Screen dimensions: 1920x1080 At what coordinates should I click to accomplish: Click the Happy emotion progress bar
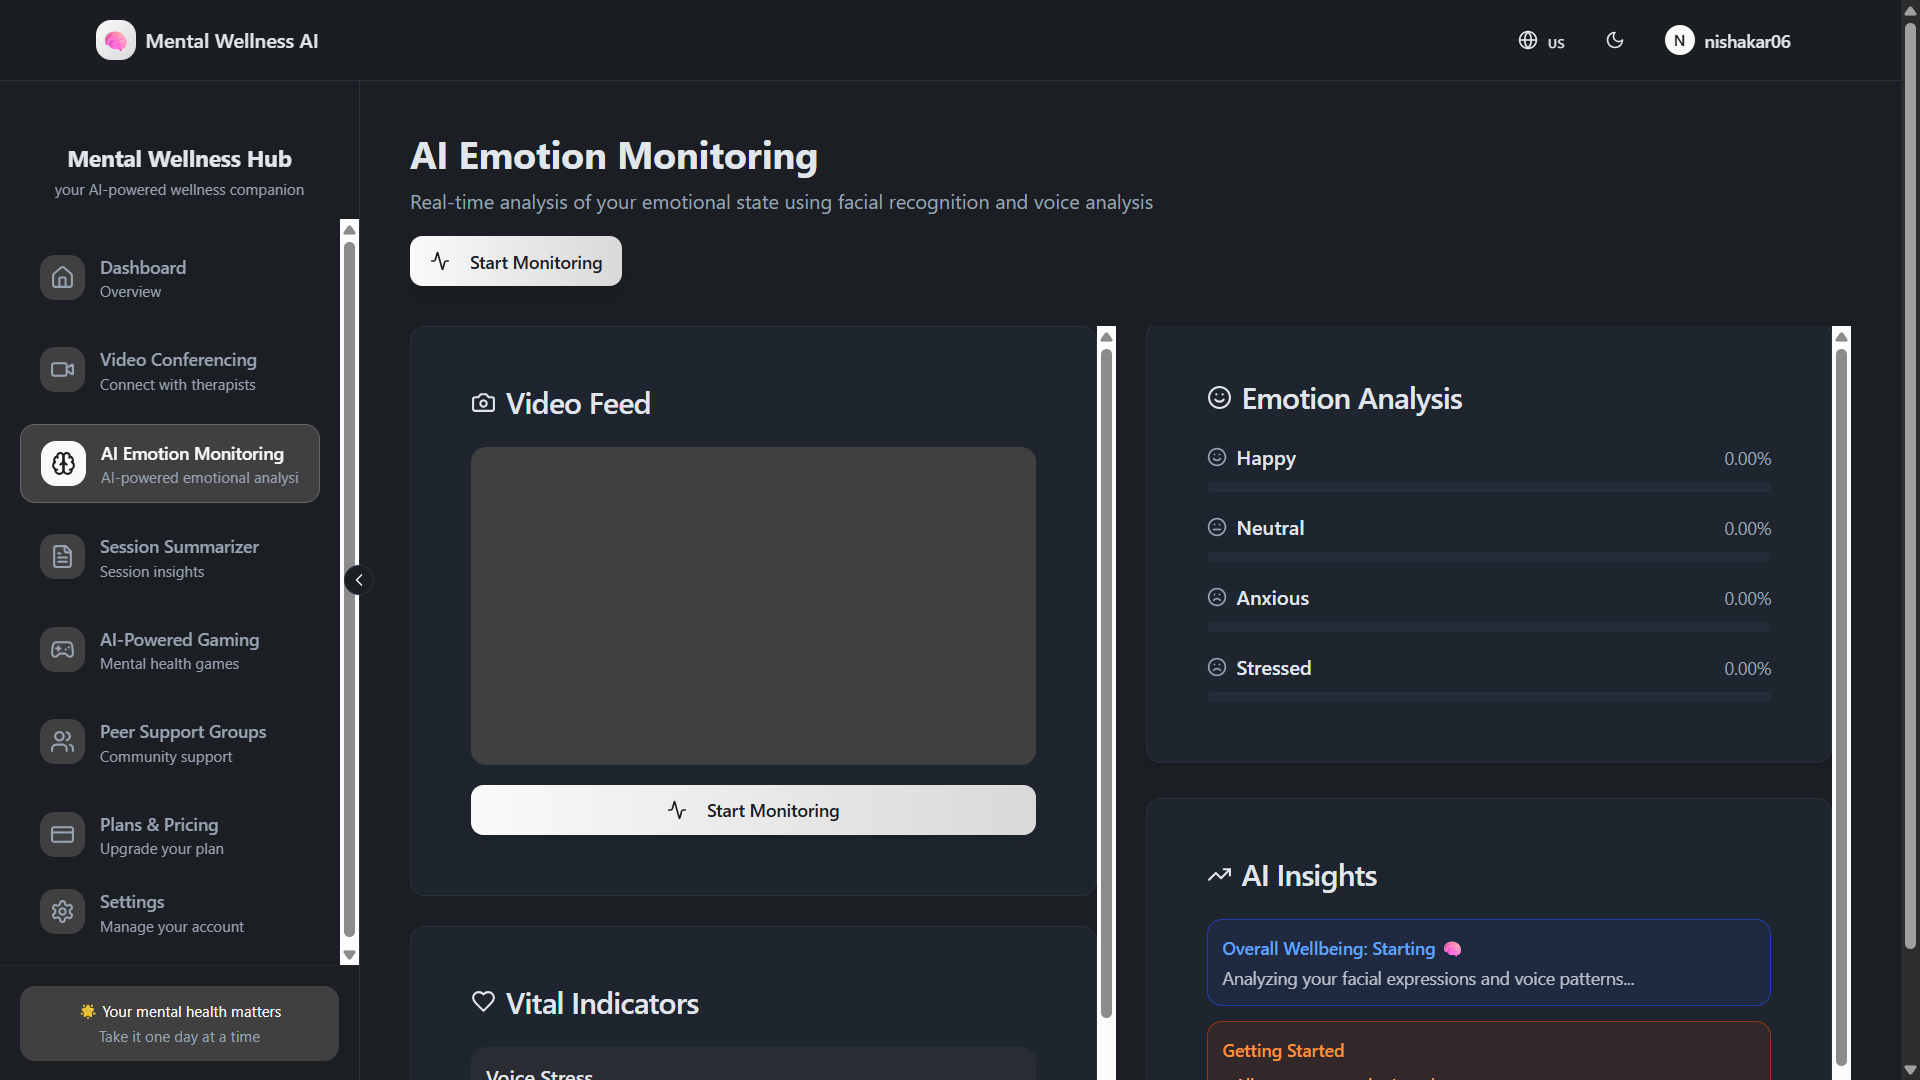point(1488,487)
